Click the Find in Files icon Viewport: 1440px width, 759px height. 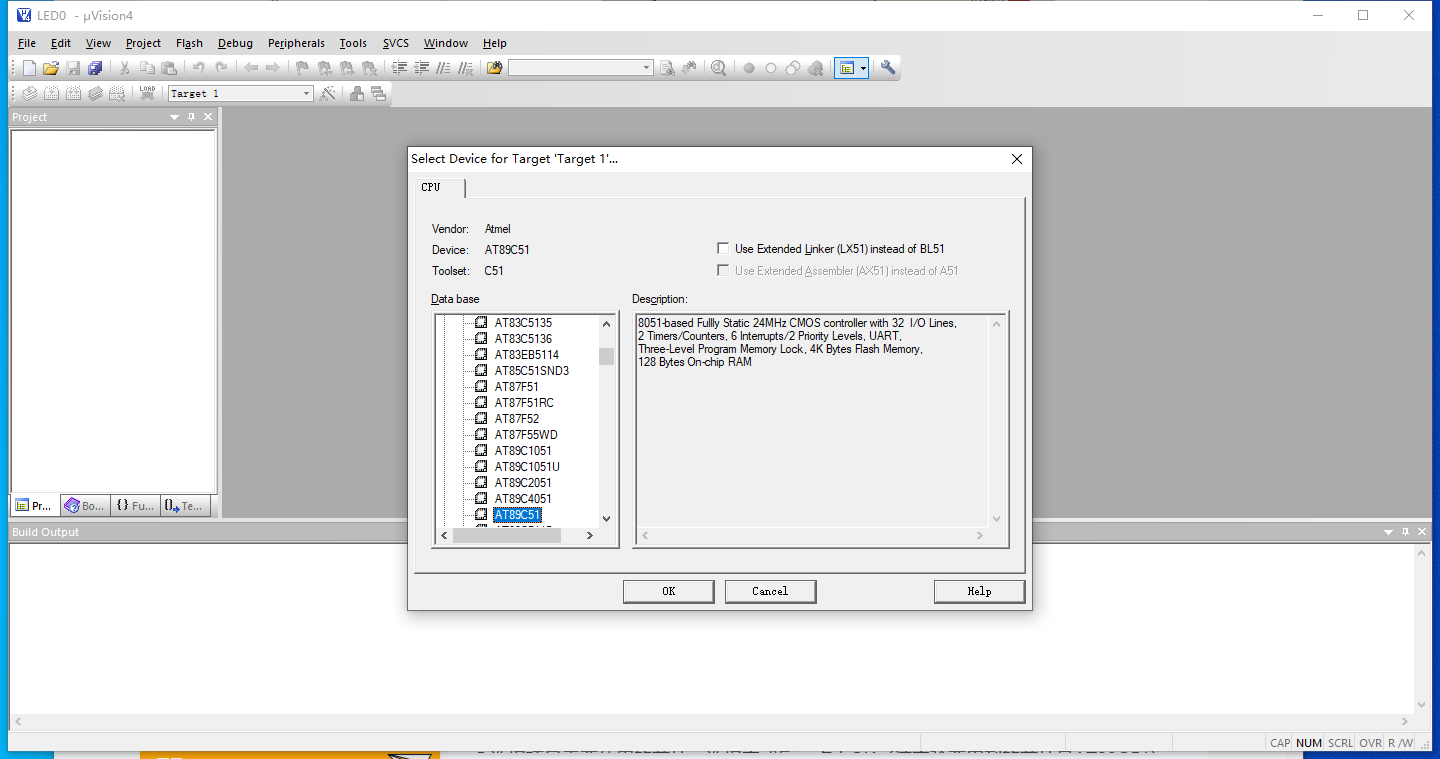494,68
